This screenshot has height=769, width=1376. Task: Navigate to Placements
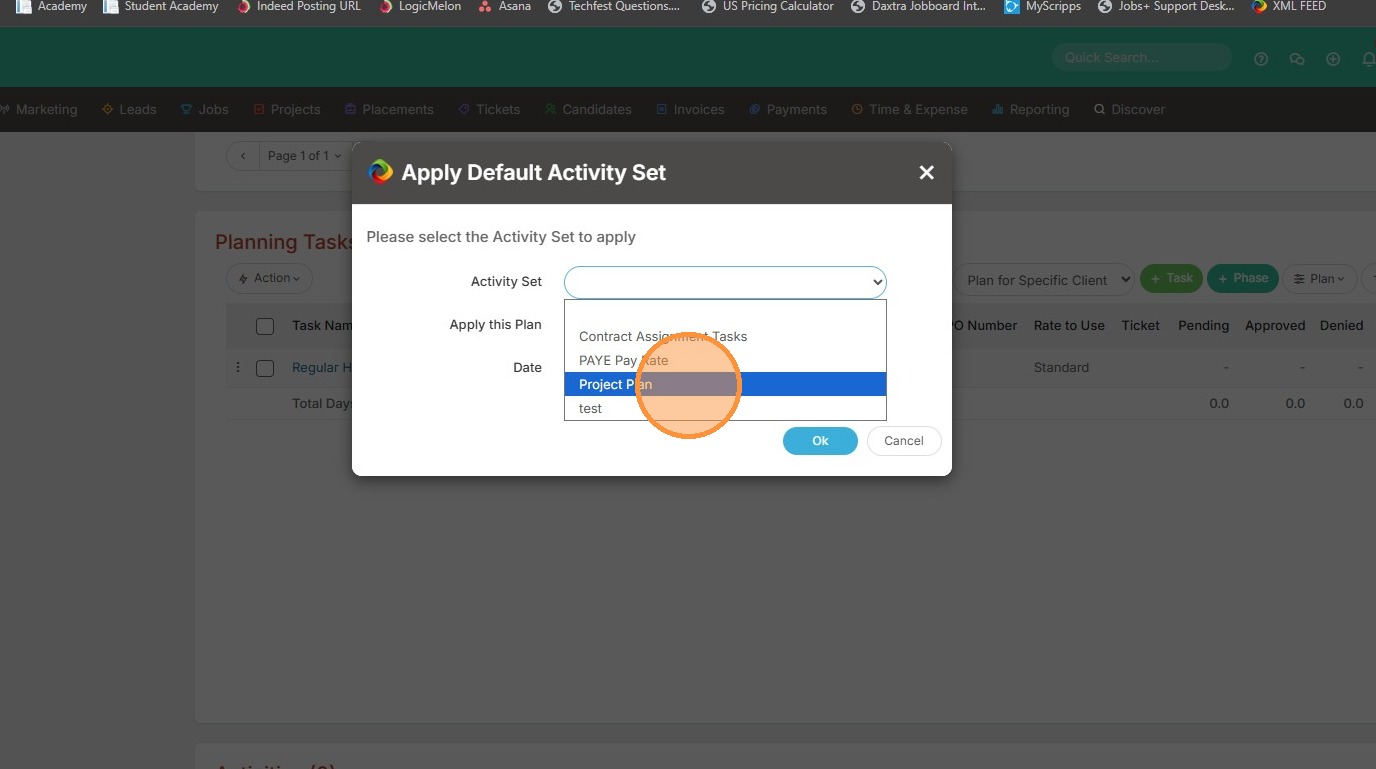point(389,109)
